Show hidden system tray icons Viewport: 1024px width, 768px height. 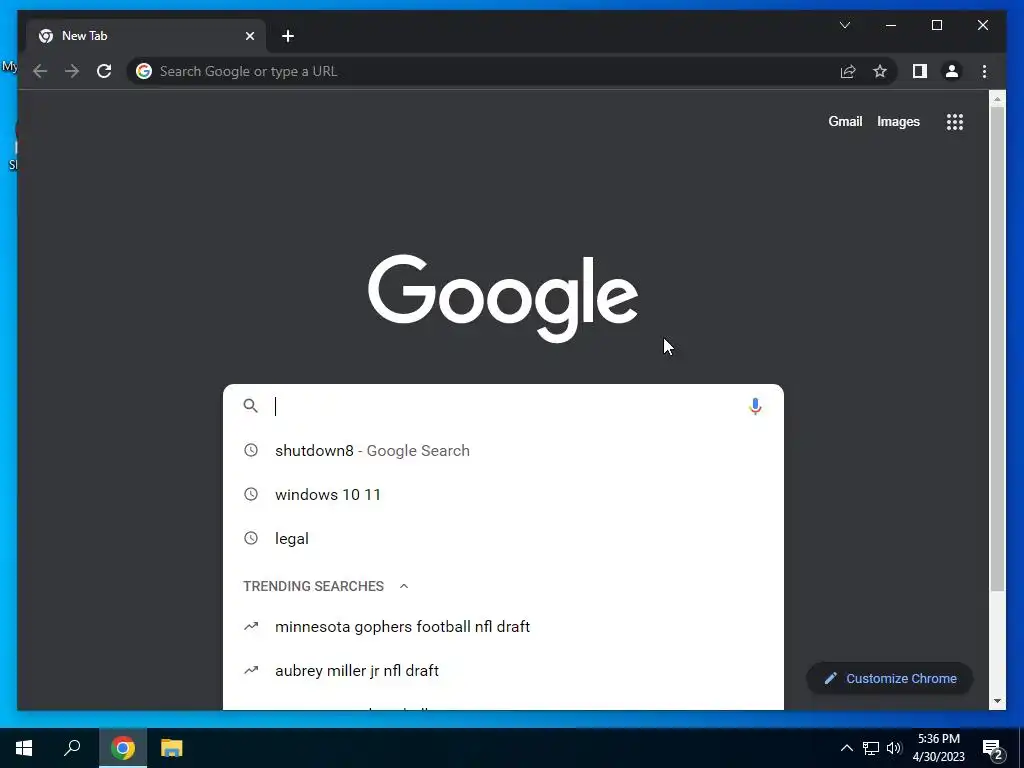[846, 748]
